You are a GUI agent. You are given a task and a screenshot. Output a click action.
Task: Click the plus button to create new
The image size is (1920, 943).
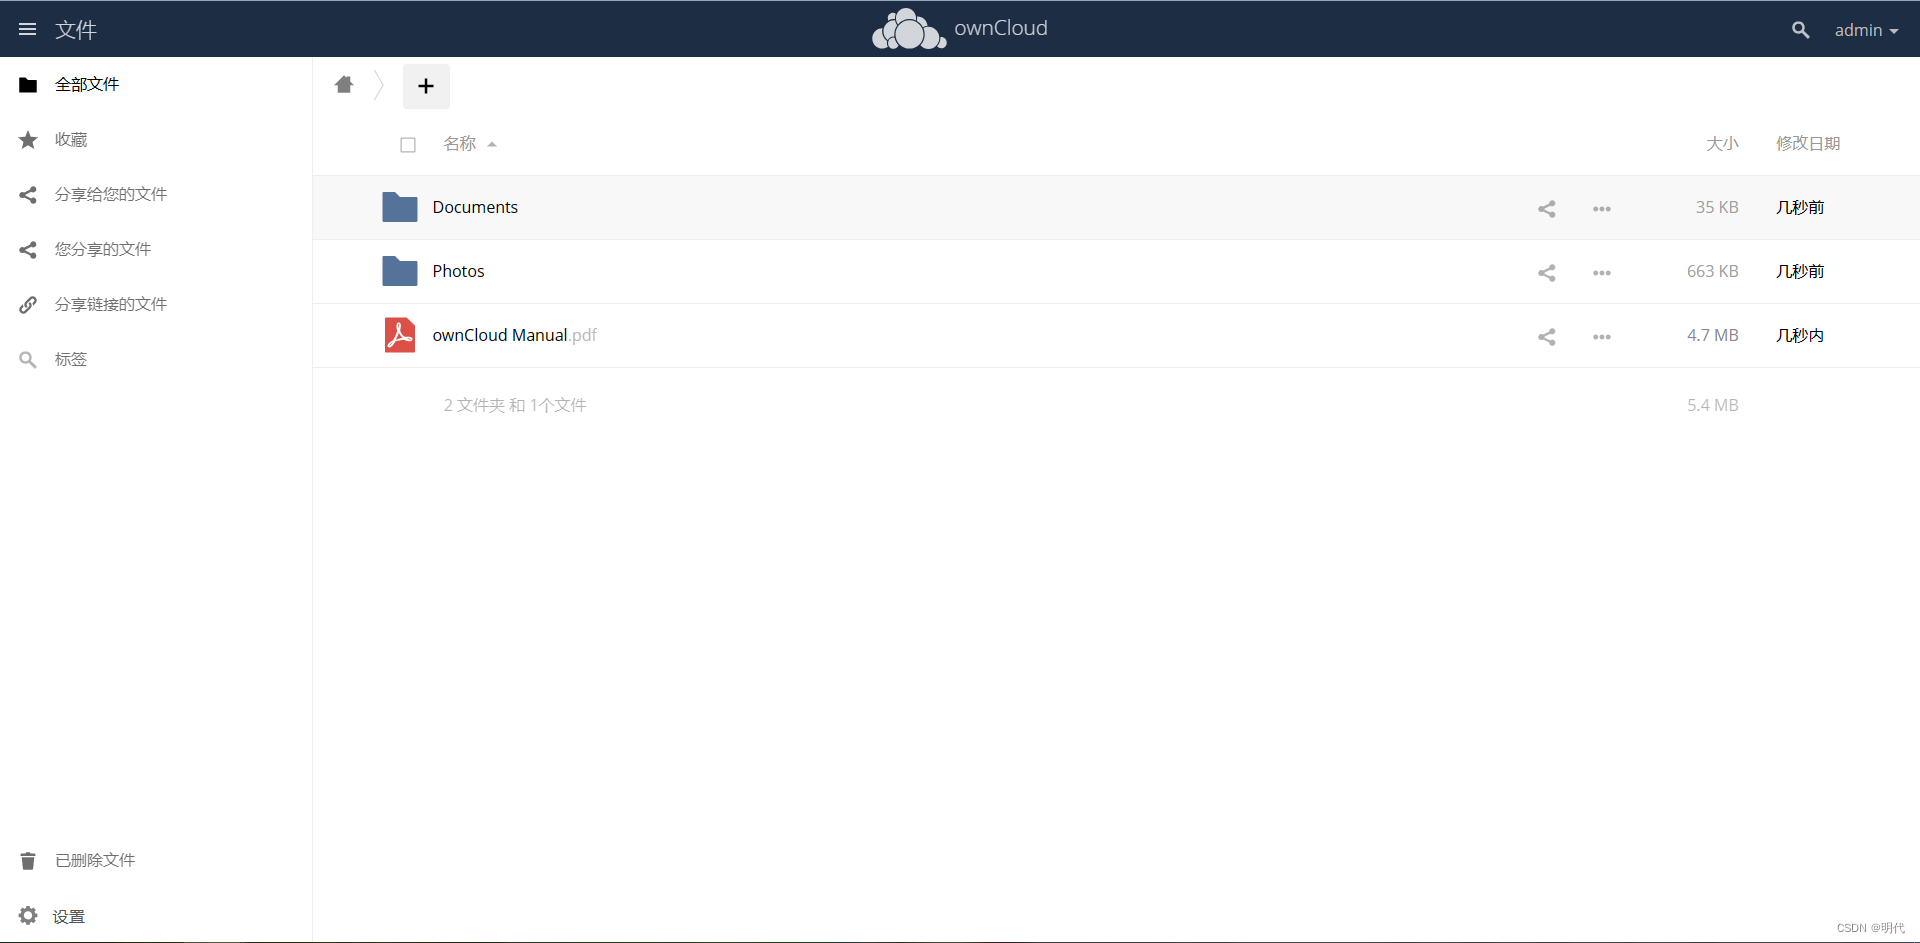426,86
